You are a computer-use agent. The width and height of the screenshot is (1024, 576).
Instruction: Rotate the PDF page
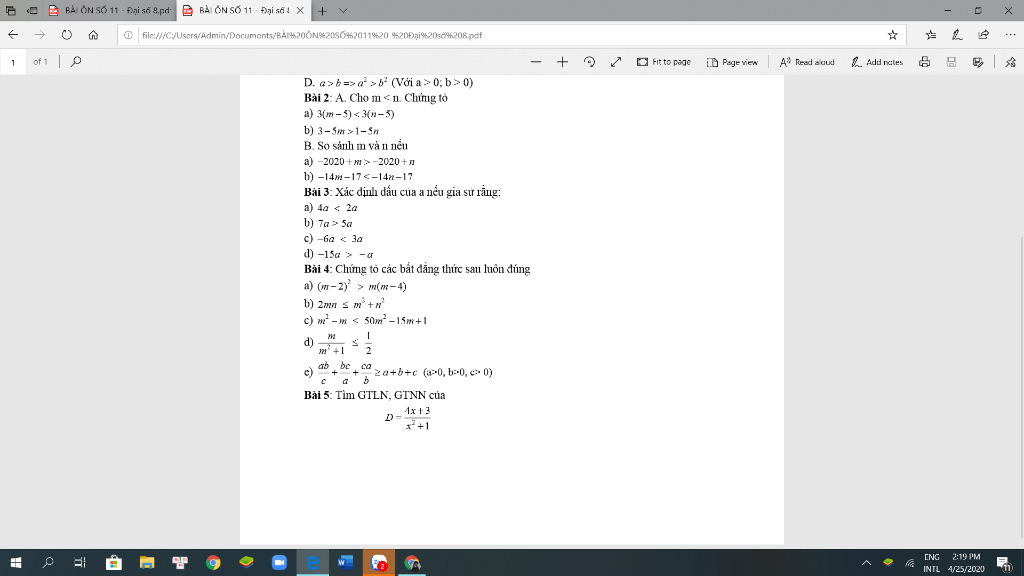(x=589, y=61)
